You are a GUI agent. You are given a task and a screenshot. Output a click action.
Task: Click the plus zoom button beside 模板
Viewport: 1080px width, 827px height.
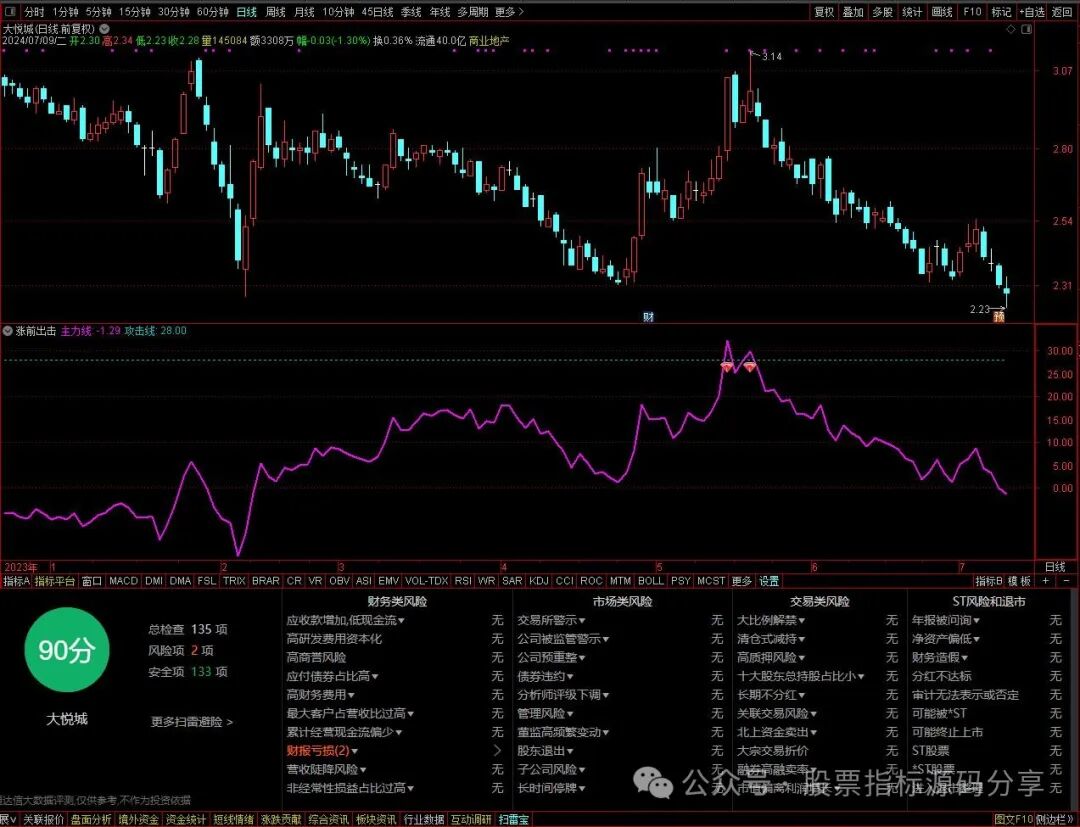point(1046,581)
